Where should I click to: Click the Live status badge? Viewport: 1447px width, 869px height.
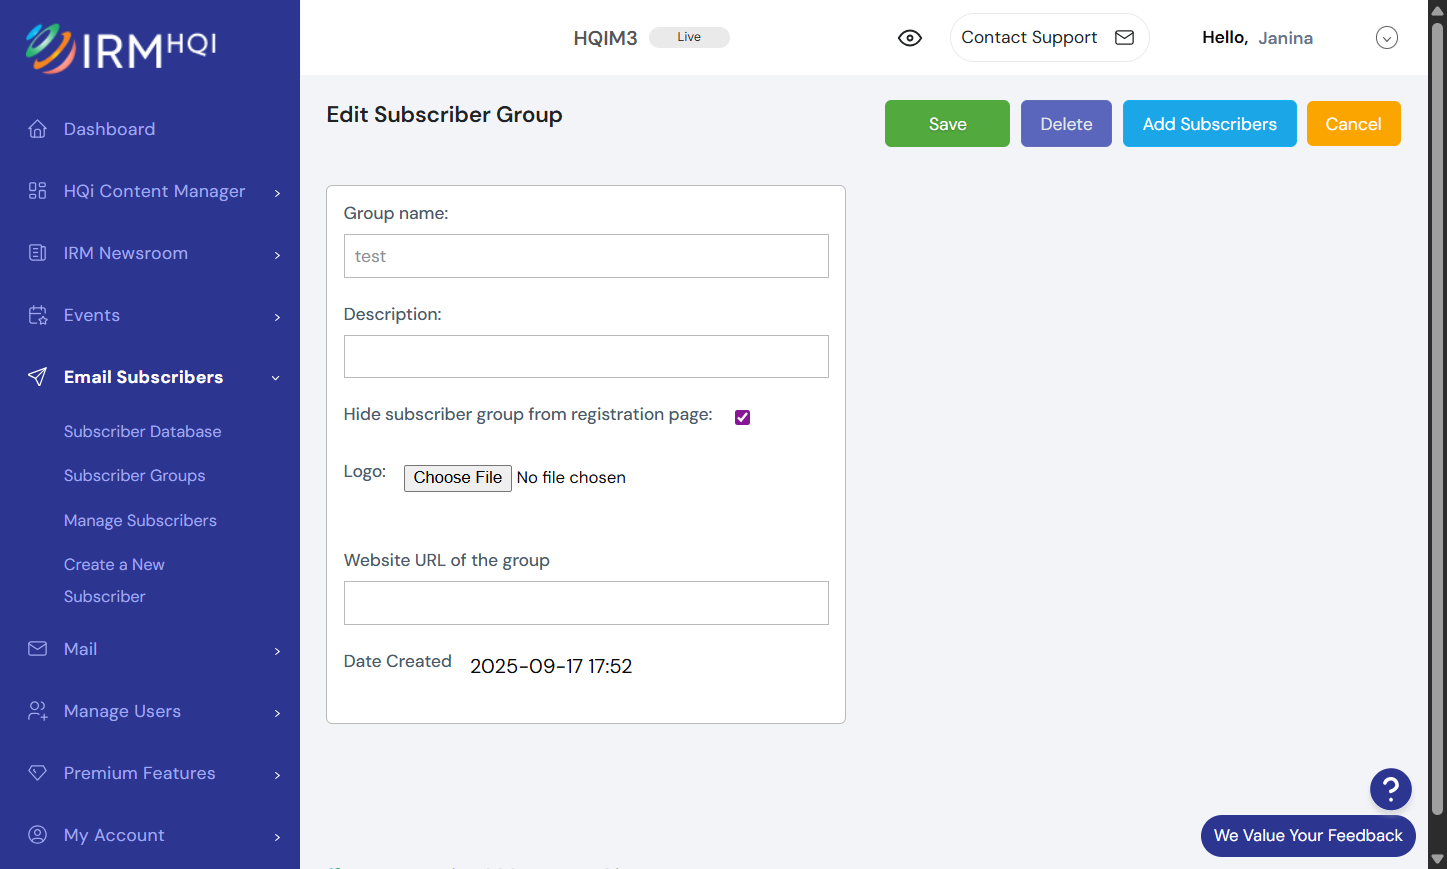click(689, 37)
